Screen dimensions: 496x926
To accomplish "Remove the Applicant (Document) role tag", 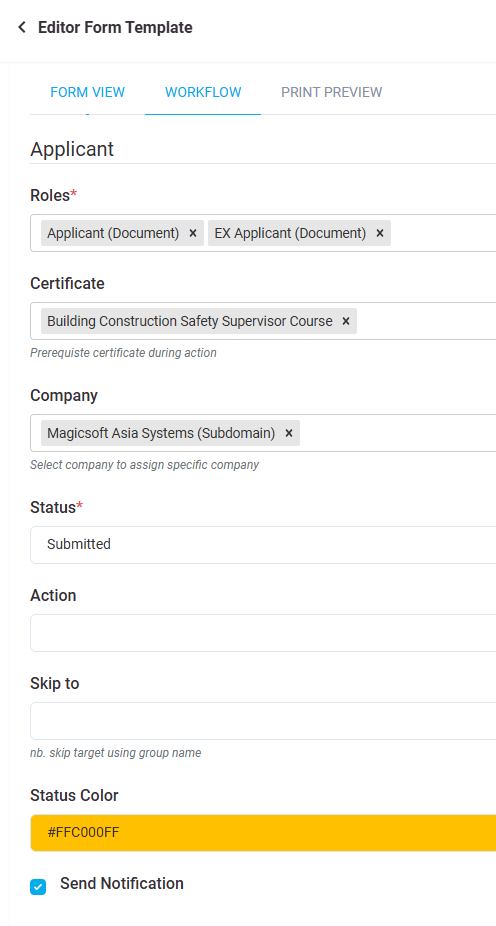I will coord(192,233).
